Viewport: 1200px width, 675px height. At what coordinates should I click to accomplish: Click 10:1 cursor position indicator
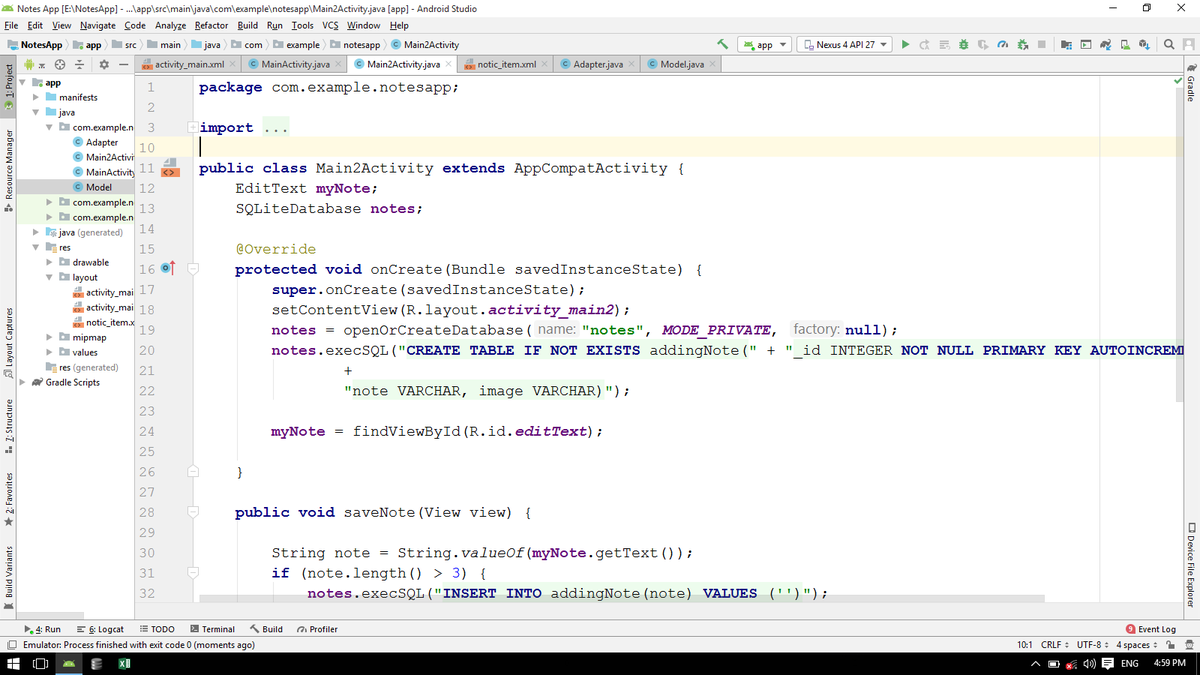pos(1024,644)
